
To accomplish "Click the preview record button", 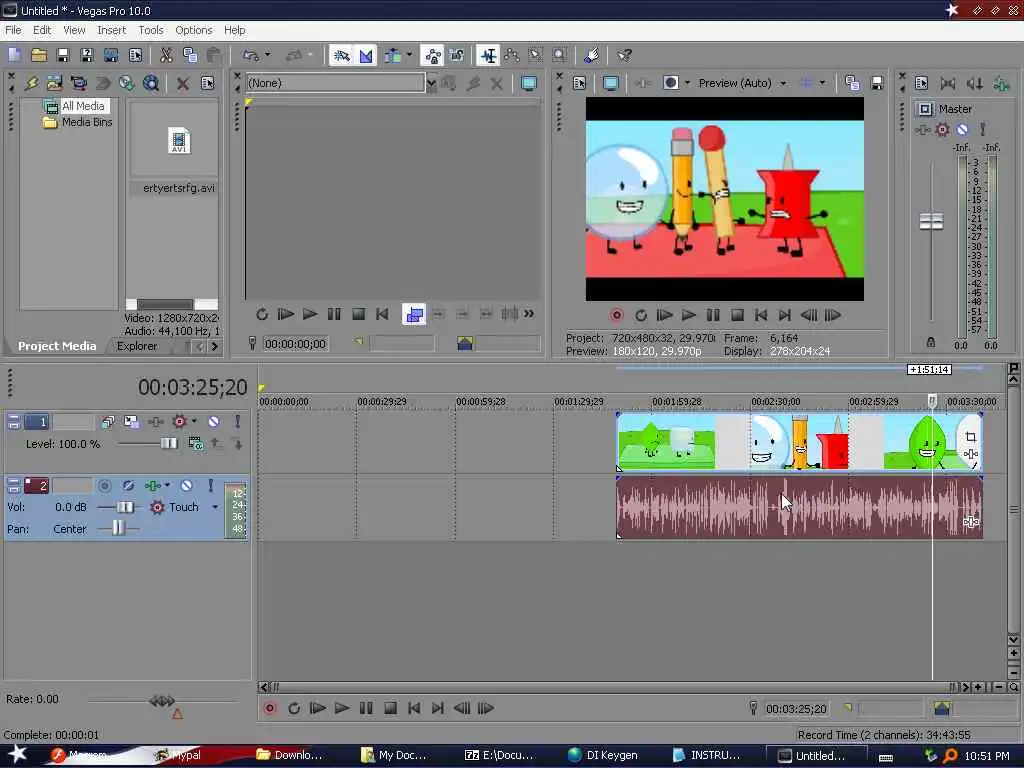I will point(616,315).
